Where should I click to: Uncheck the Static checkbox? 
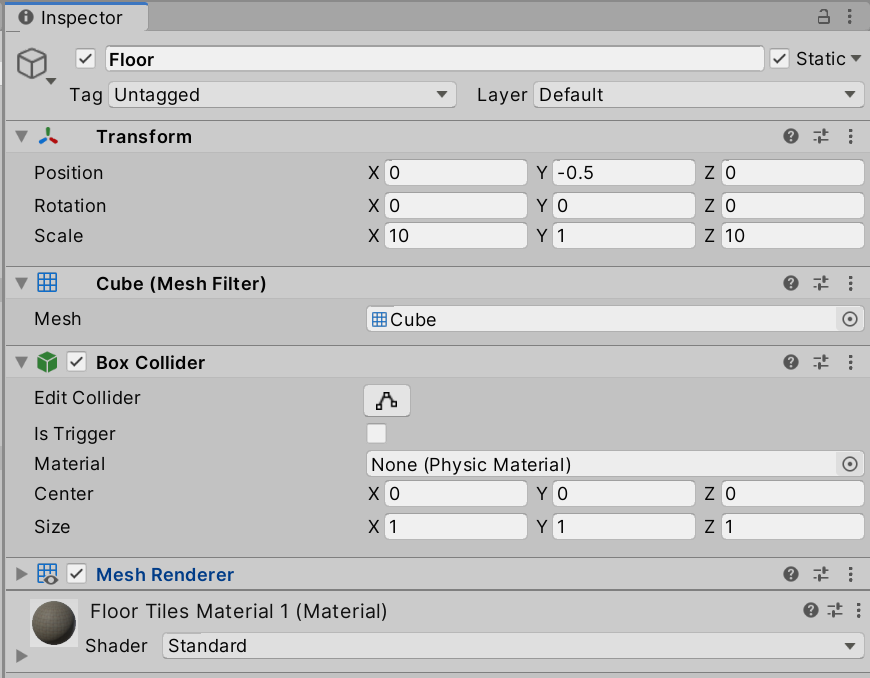click(777, 58)
